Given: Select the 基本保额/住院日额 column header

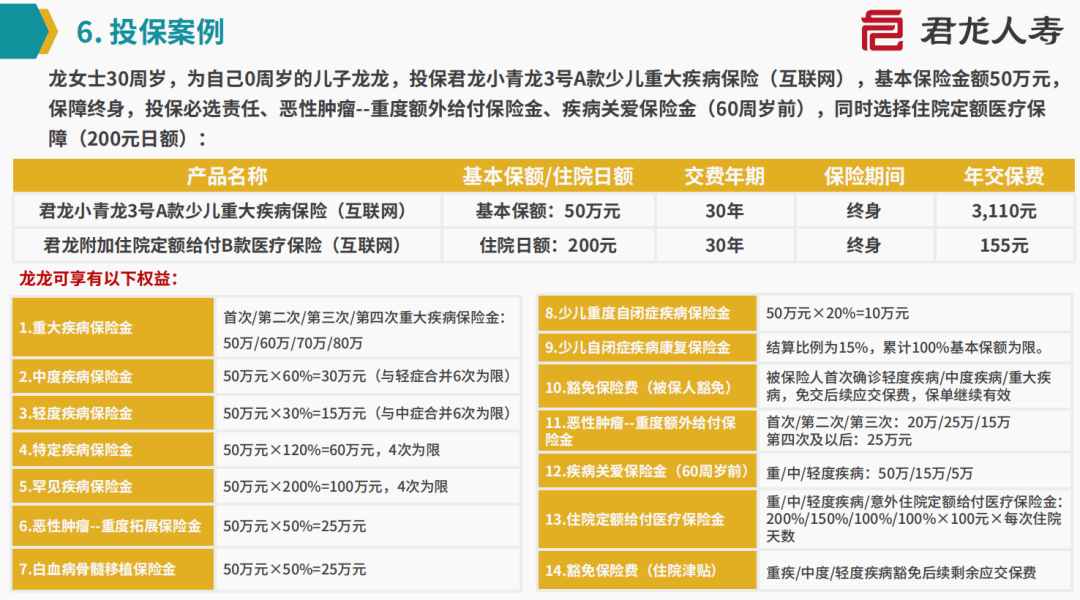Looking at the screenshot, I should pos(548,176).
